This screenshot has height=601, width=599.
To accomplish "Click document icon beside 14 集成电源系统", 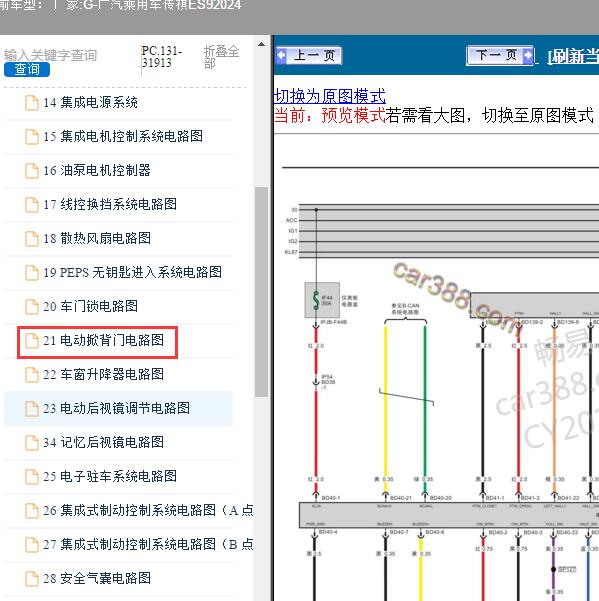I will (x=32, y=103).
